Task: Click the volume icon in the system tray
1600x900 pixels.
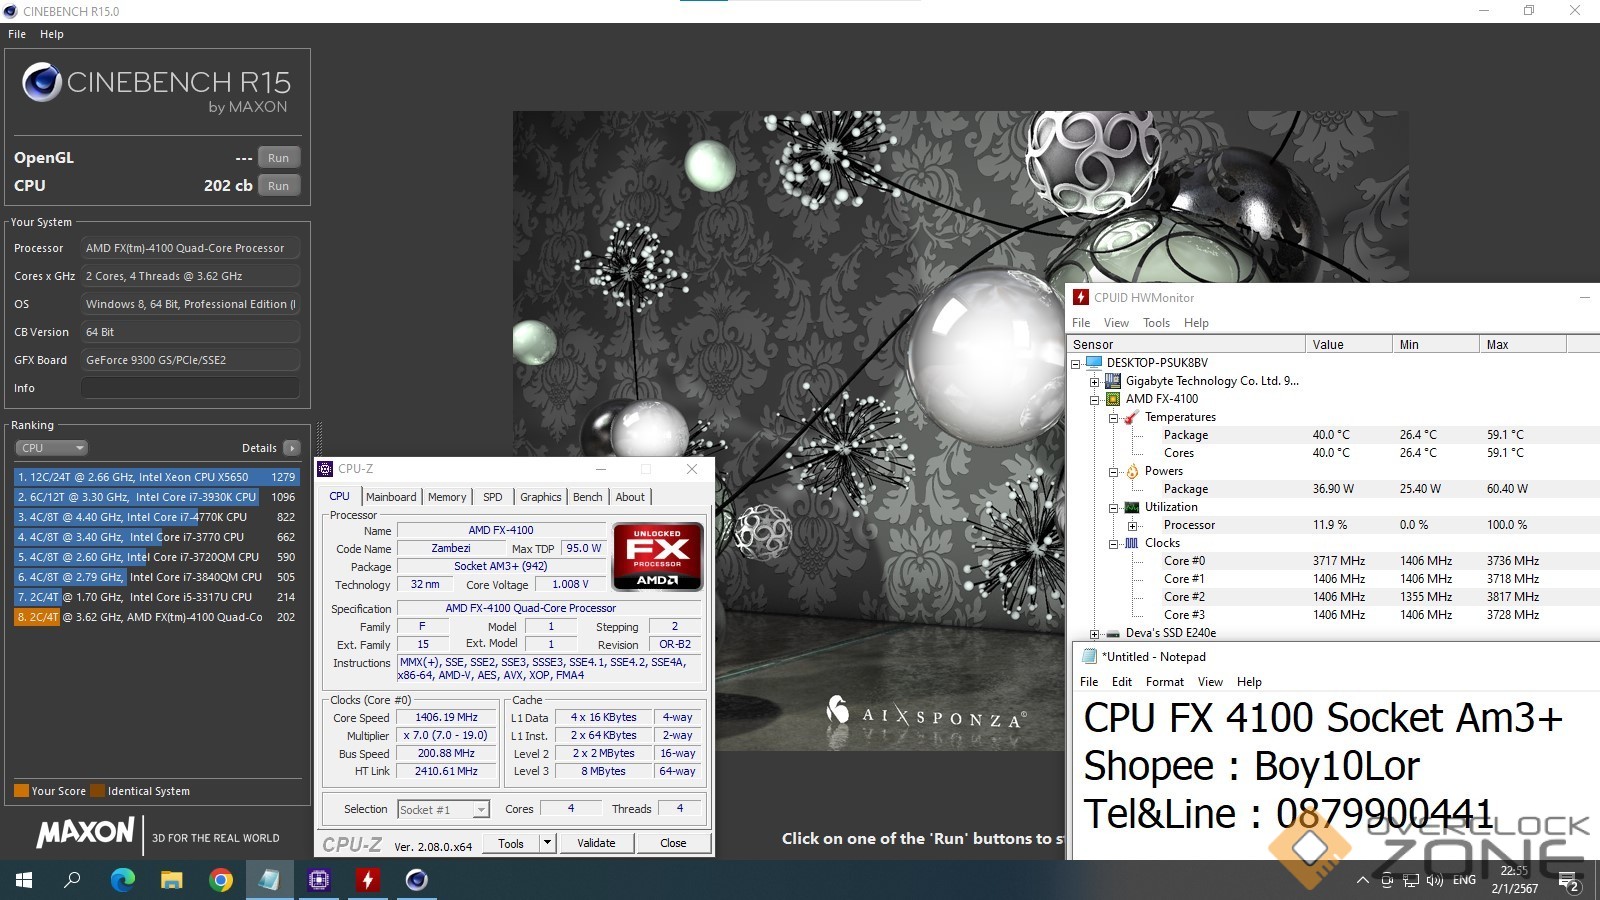Action: pyautogui.click(x=1435, y=880)
